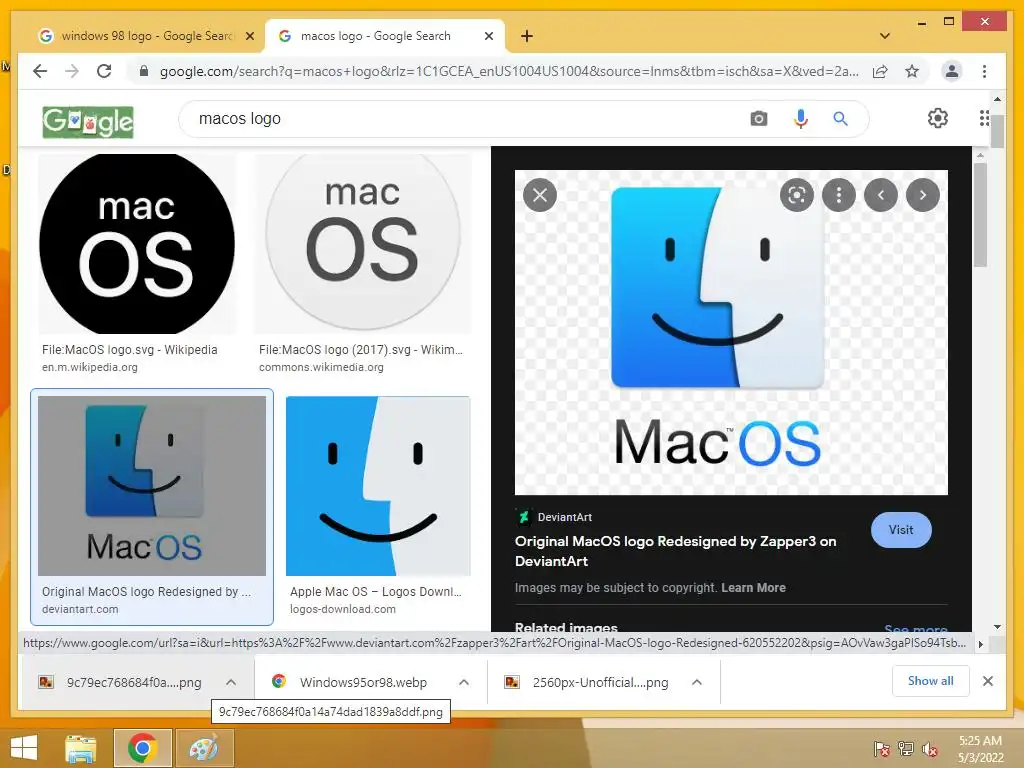Open Apple Mac OS – Logos Download link
Viewport: 1024px width, 768px height.
click(x=376, y=592)
